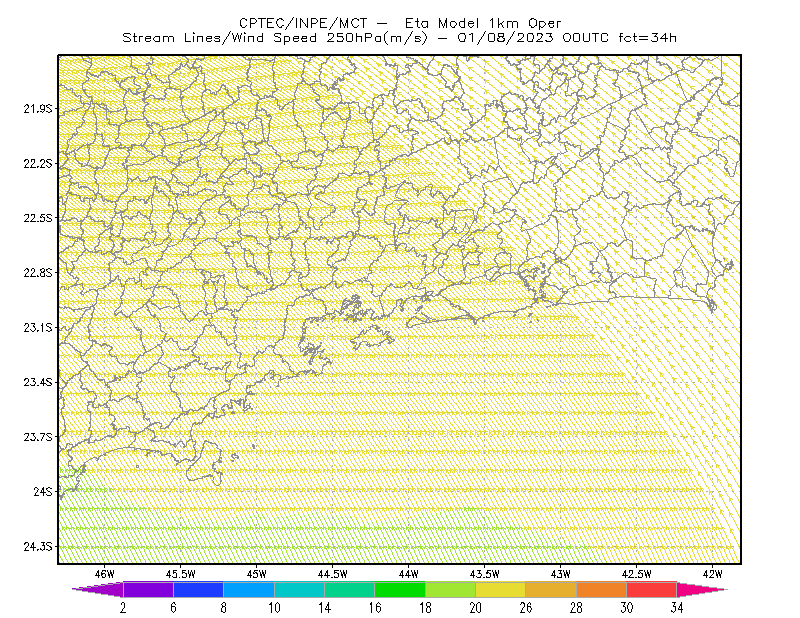This screenshot has height=618, width=800.
Task: Click the bright green 16-18 swatch
Action: (x=400, y=589)
